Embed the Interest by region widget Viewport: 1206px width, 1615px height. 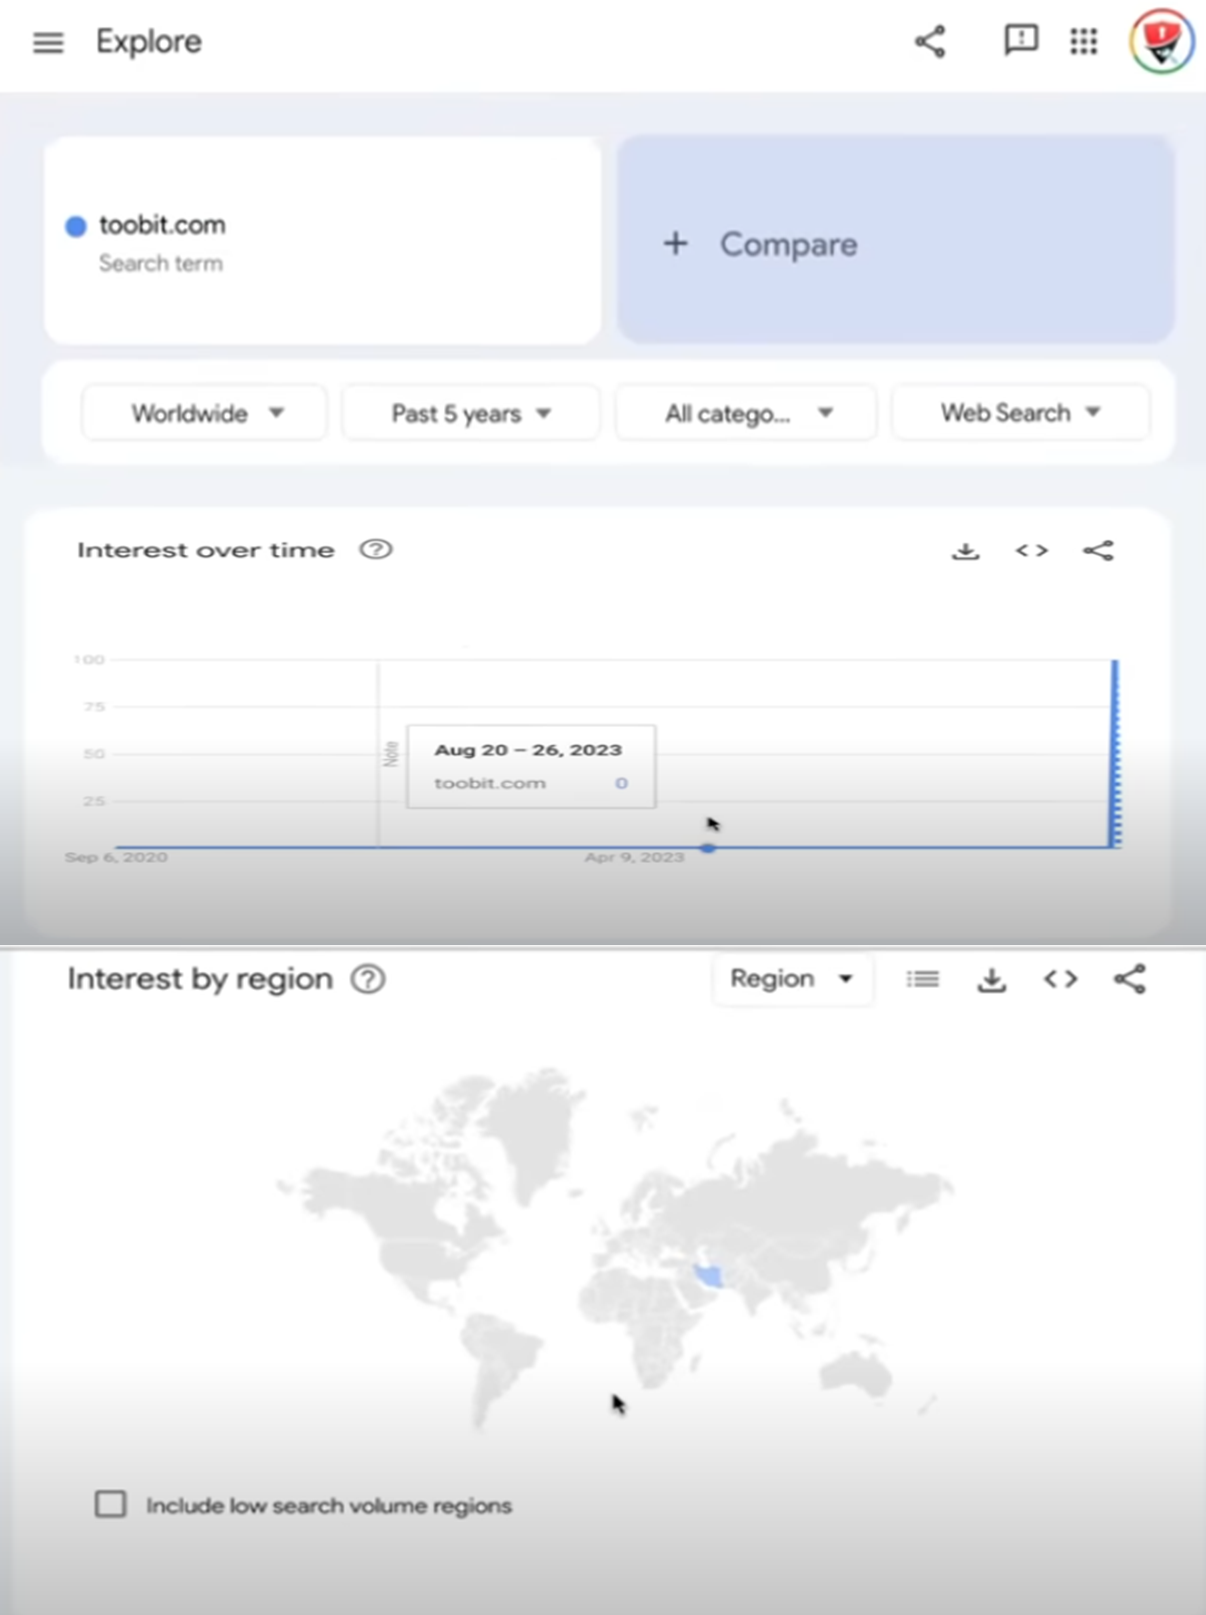coord(1060,979)
